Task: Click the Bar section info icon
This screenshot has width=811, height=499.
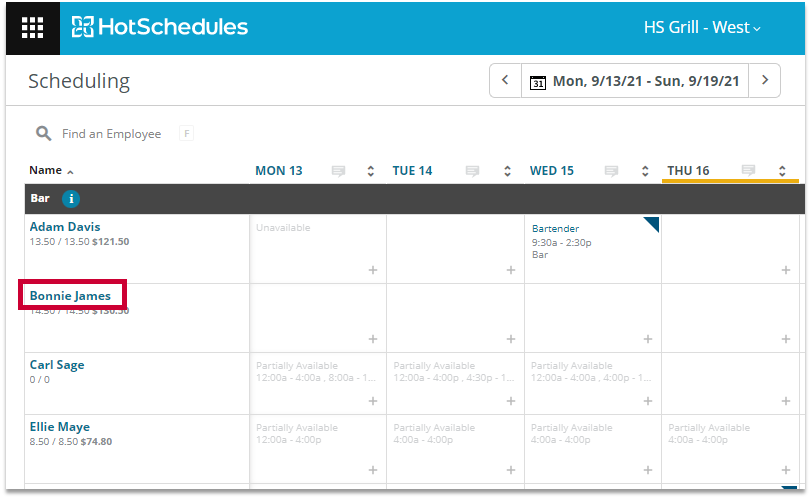Action: coord(71,198)
